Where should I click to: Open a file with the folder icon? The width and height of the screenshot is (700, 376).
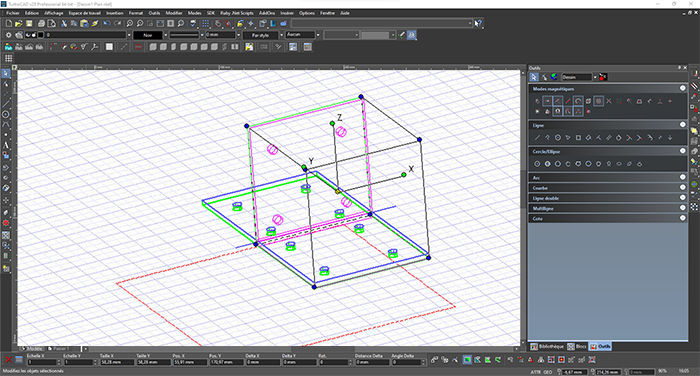[18, 23]
